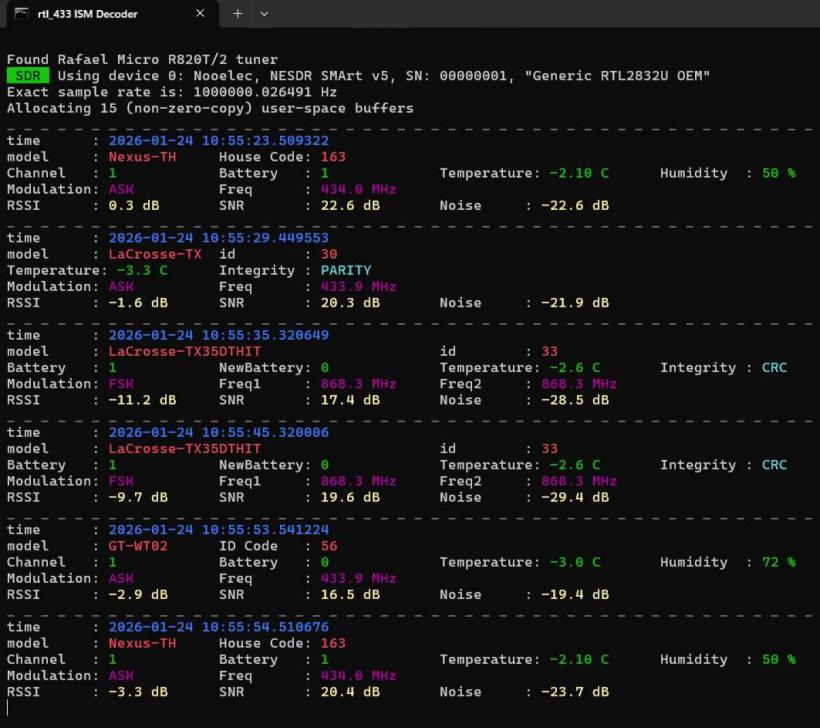Screen dimensions: 820x728
Task: Click the first Nexus-TH model name
Action: (x=142, y=157)
